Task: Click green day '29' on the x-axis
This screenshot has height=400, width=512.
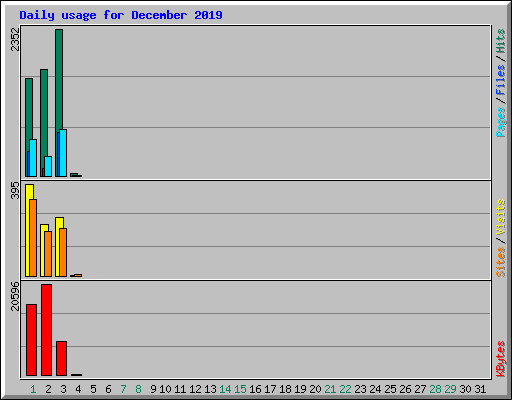Action: [450, 389]
